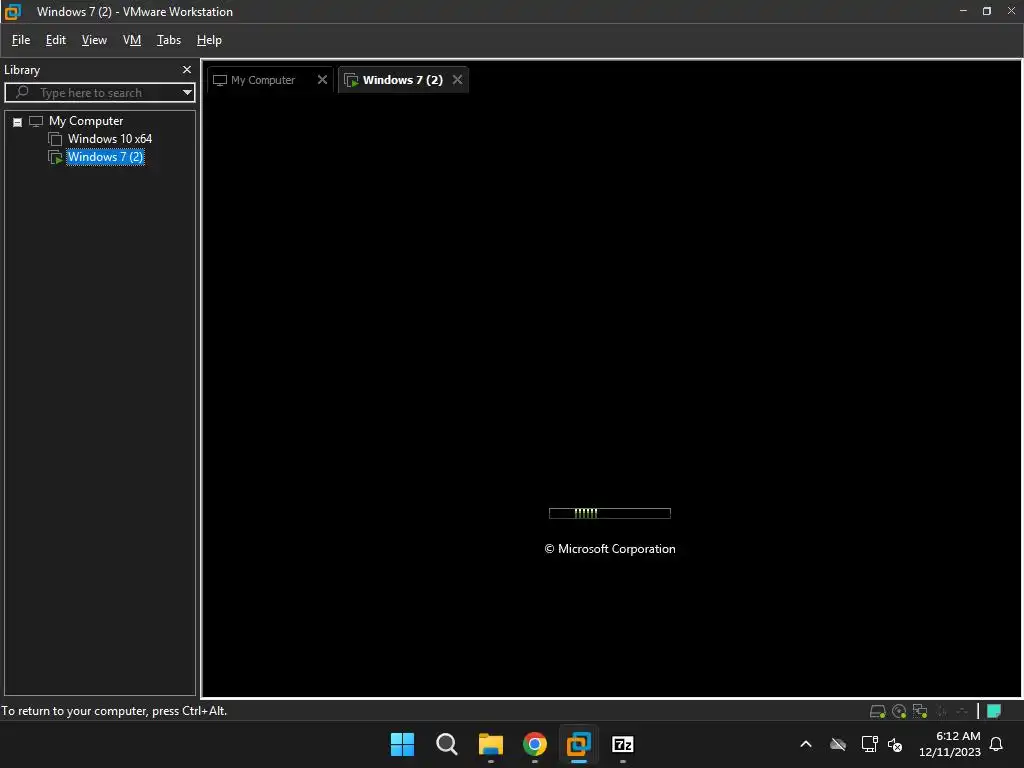Viewport: 1024px width, 768px height.
Task: Click the dimmed USB controller status icon
Action: 962,711
